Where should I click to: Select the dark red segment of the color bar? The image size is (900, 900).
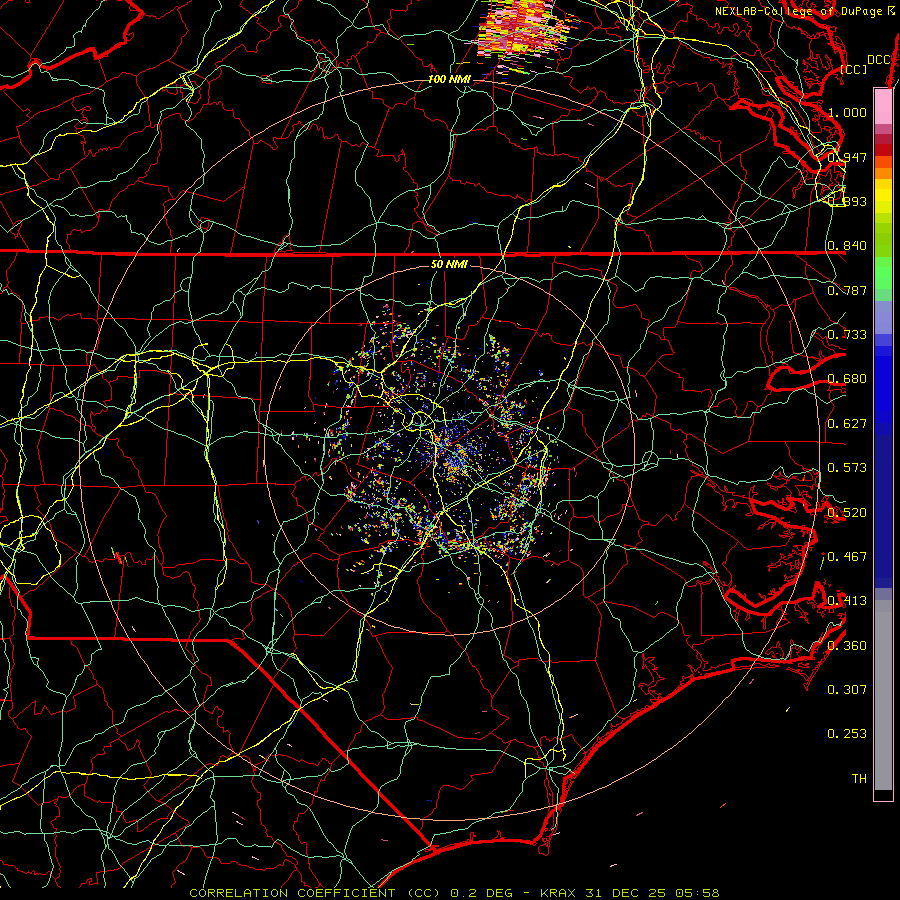click(883, 150)
